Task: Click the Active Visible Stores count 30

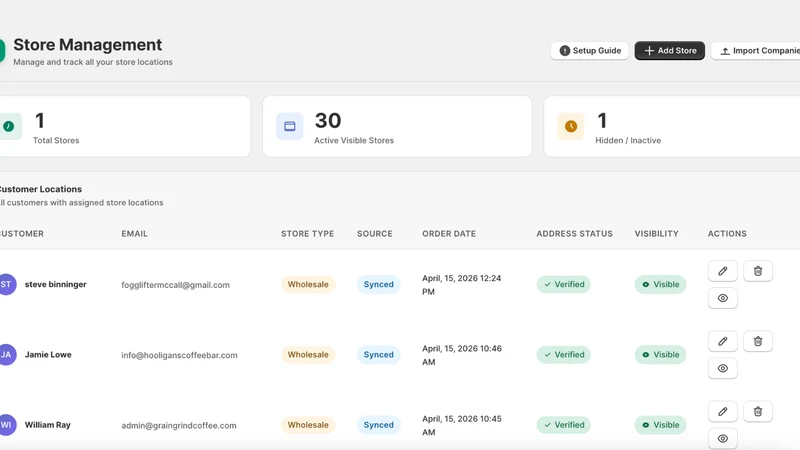Action: 328,121
